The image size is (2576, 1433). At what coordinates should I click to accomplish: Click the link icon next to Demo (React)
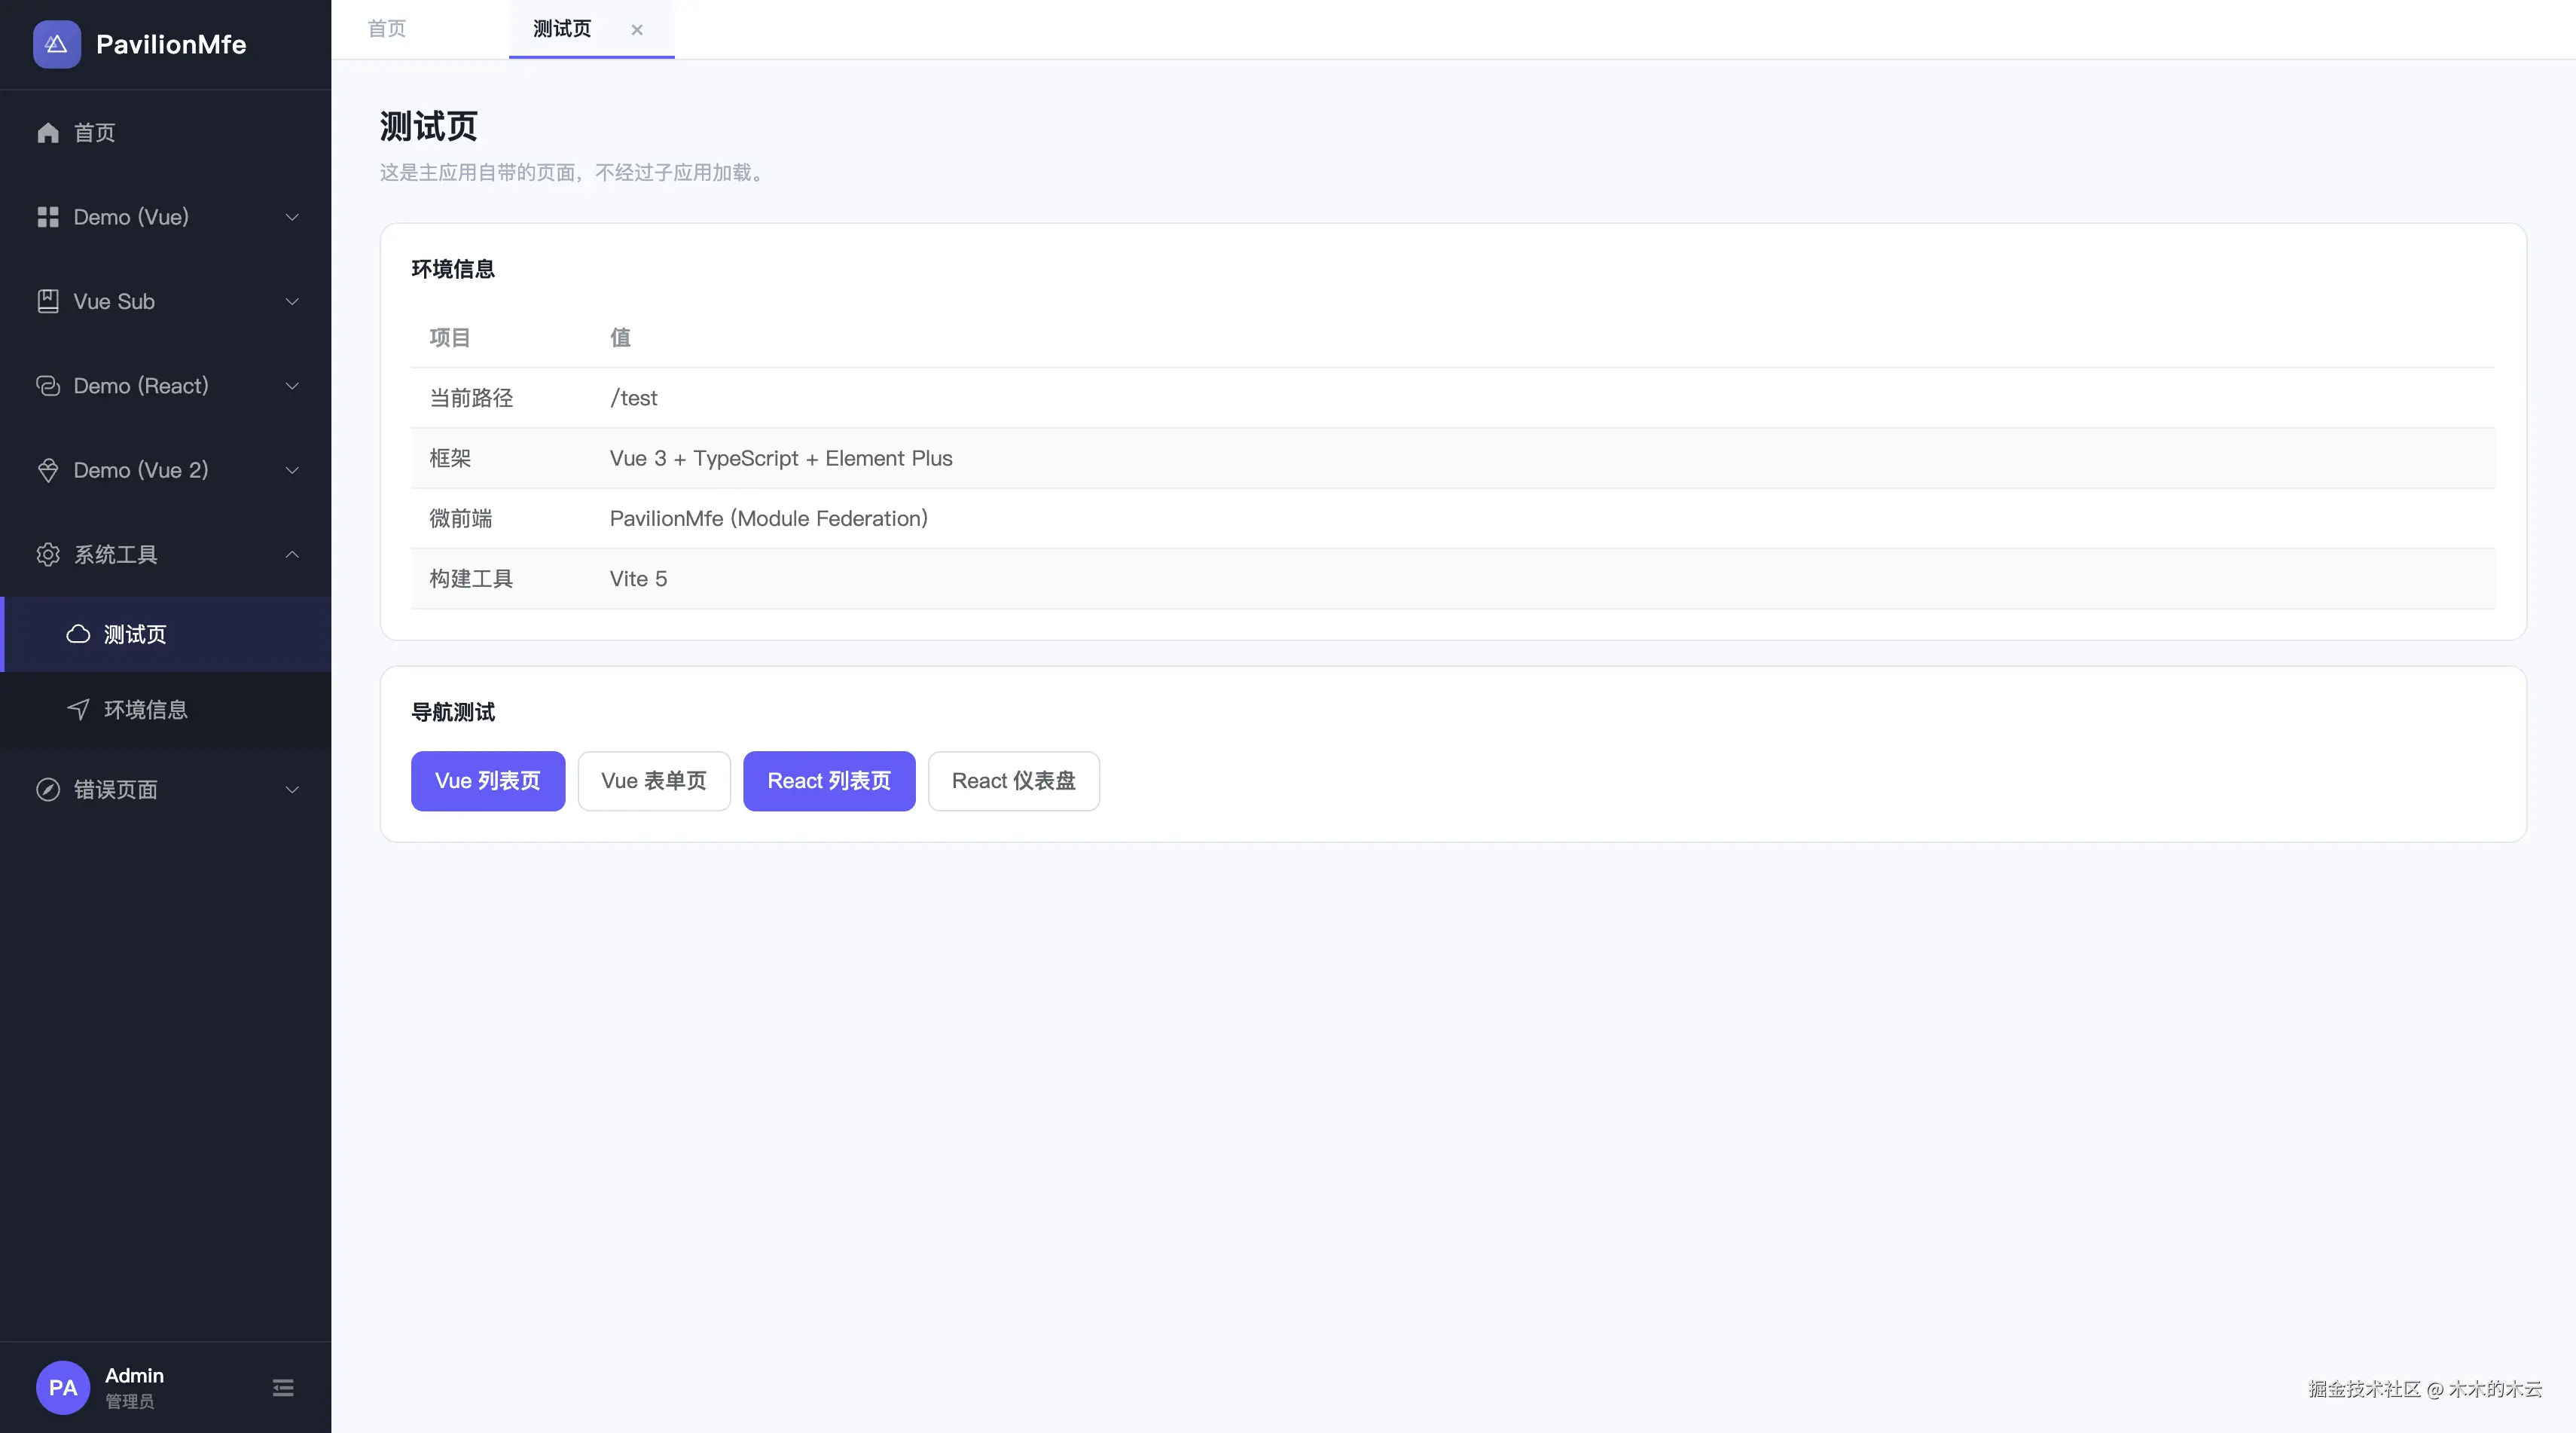point(48,386)
